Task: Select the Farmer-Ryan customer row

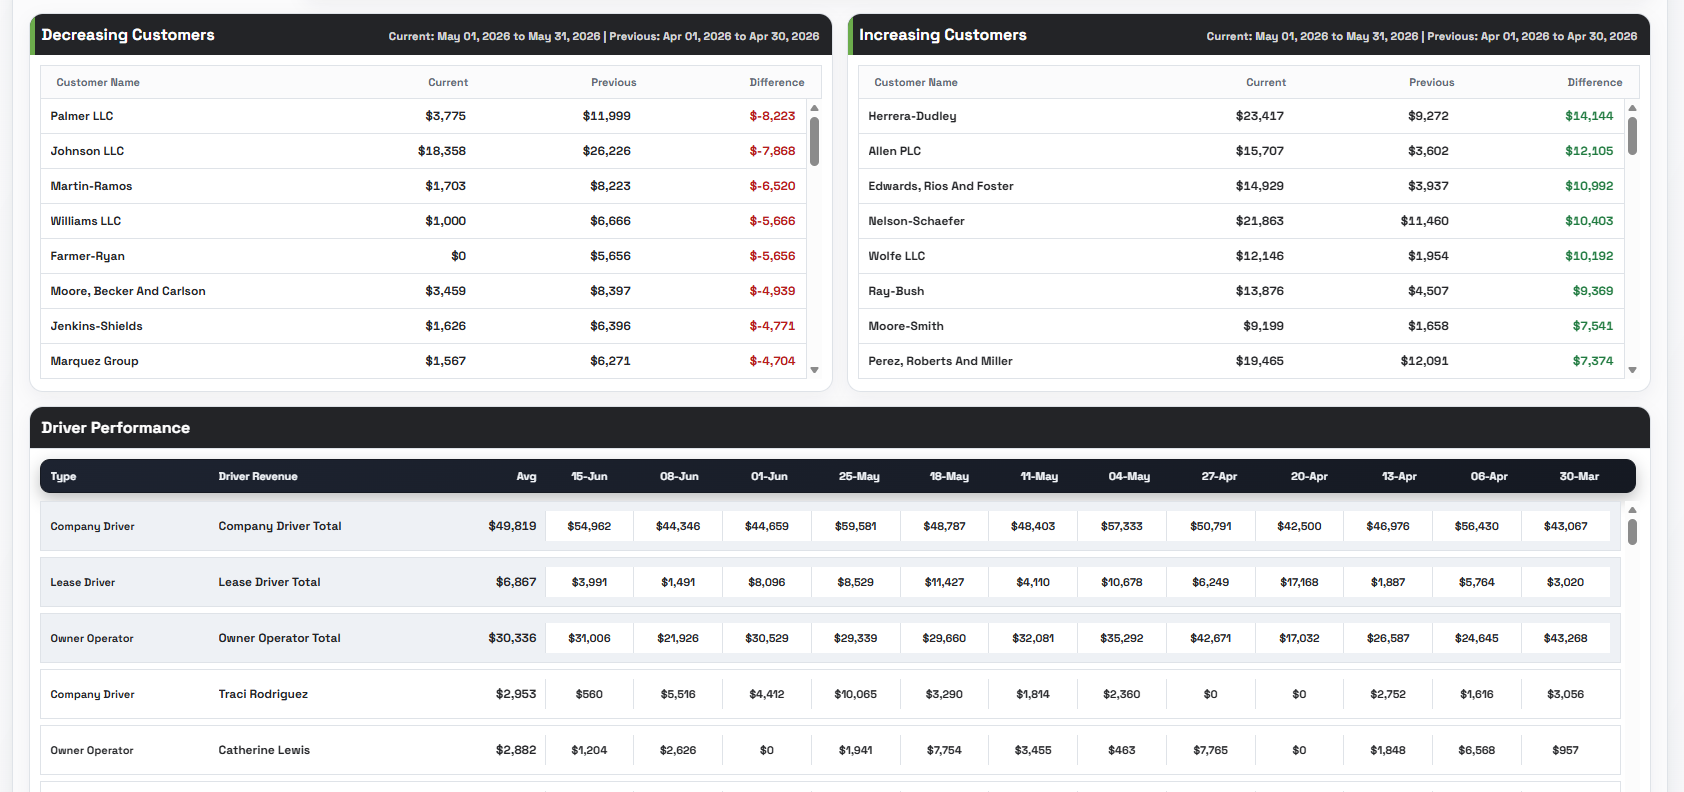Action: pos(425,256)
